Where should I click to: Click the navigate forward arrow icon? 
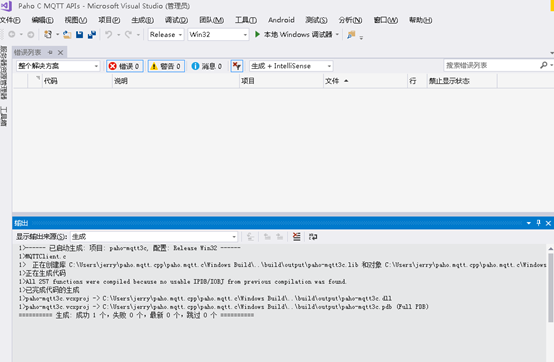pos(31,34)
